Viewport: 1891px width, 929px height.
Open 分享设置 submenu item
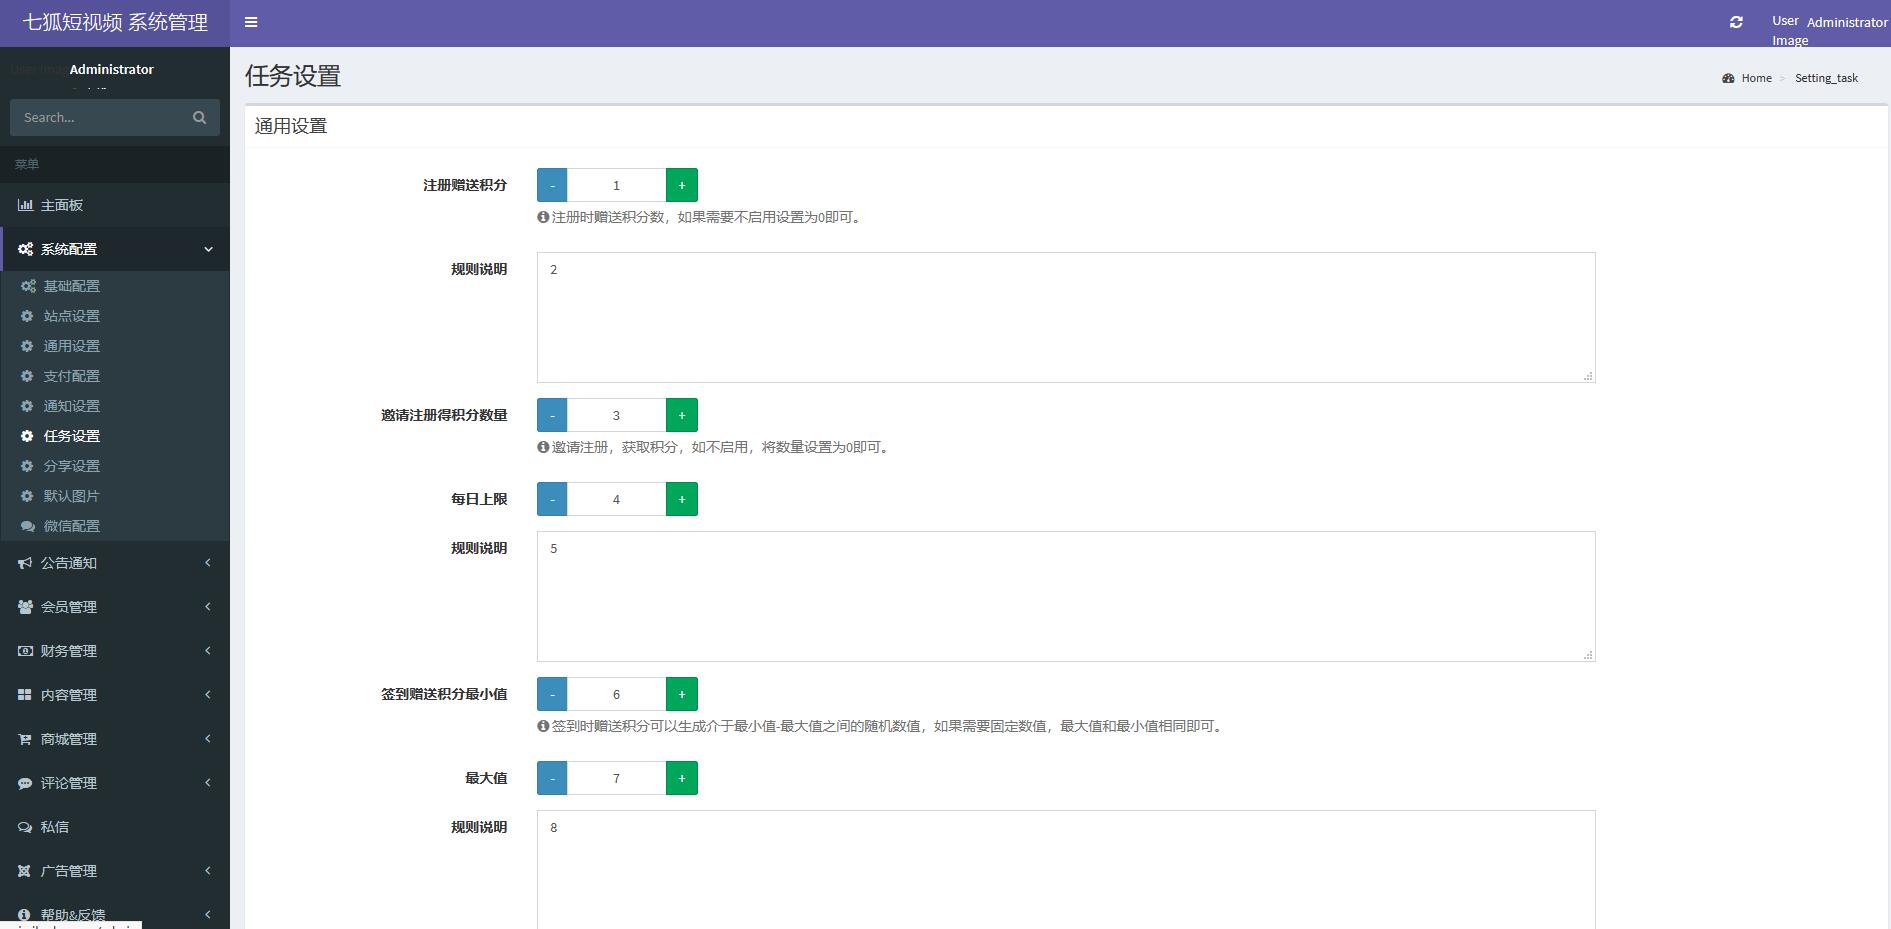point(71,466)
